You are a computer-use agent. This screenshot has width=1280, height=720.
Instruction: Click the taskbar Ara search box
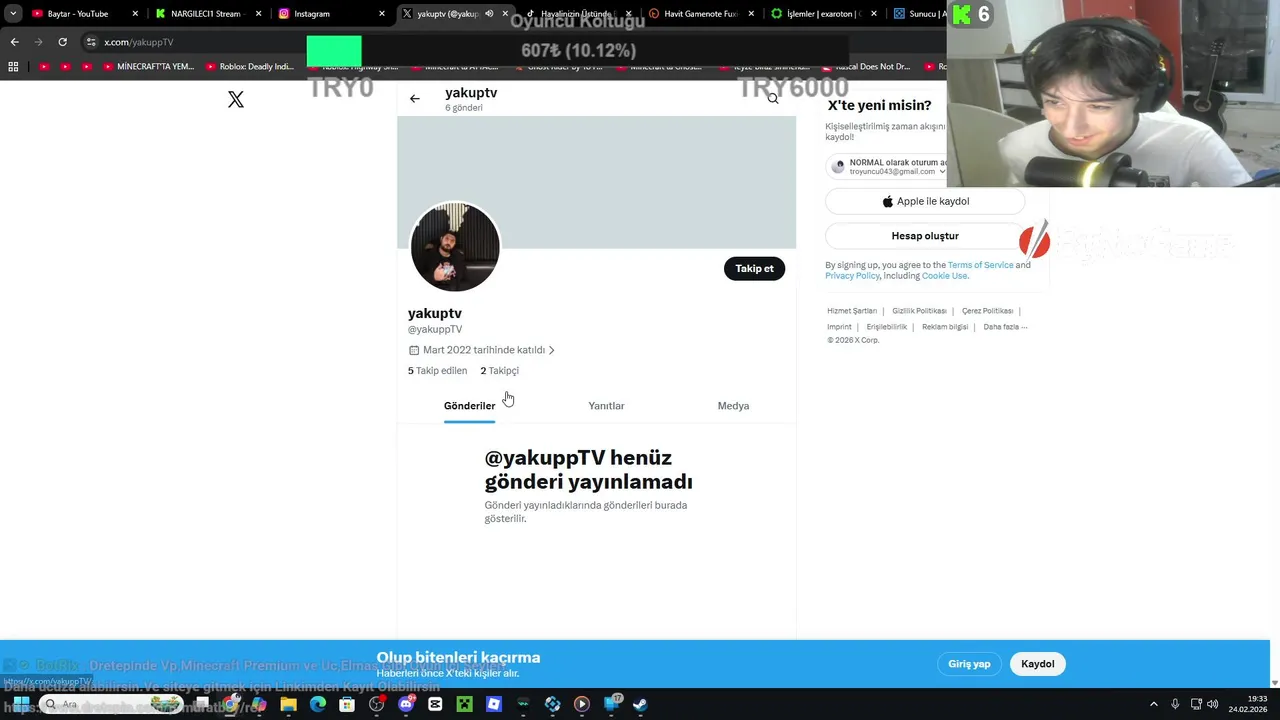coord(110,704)
